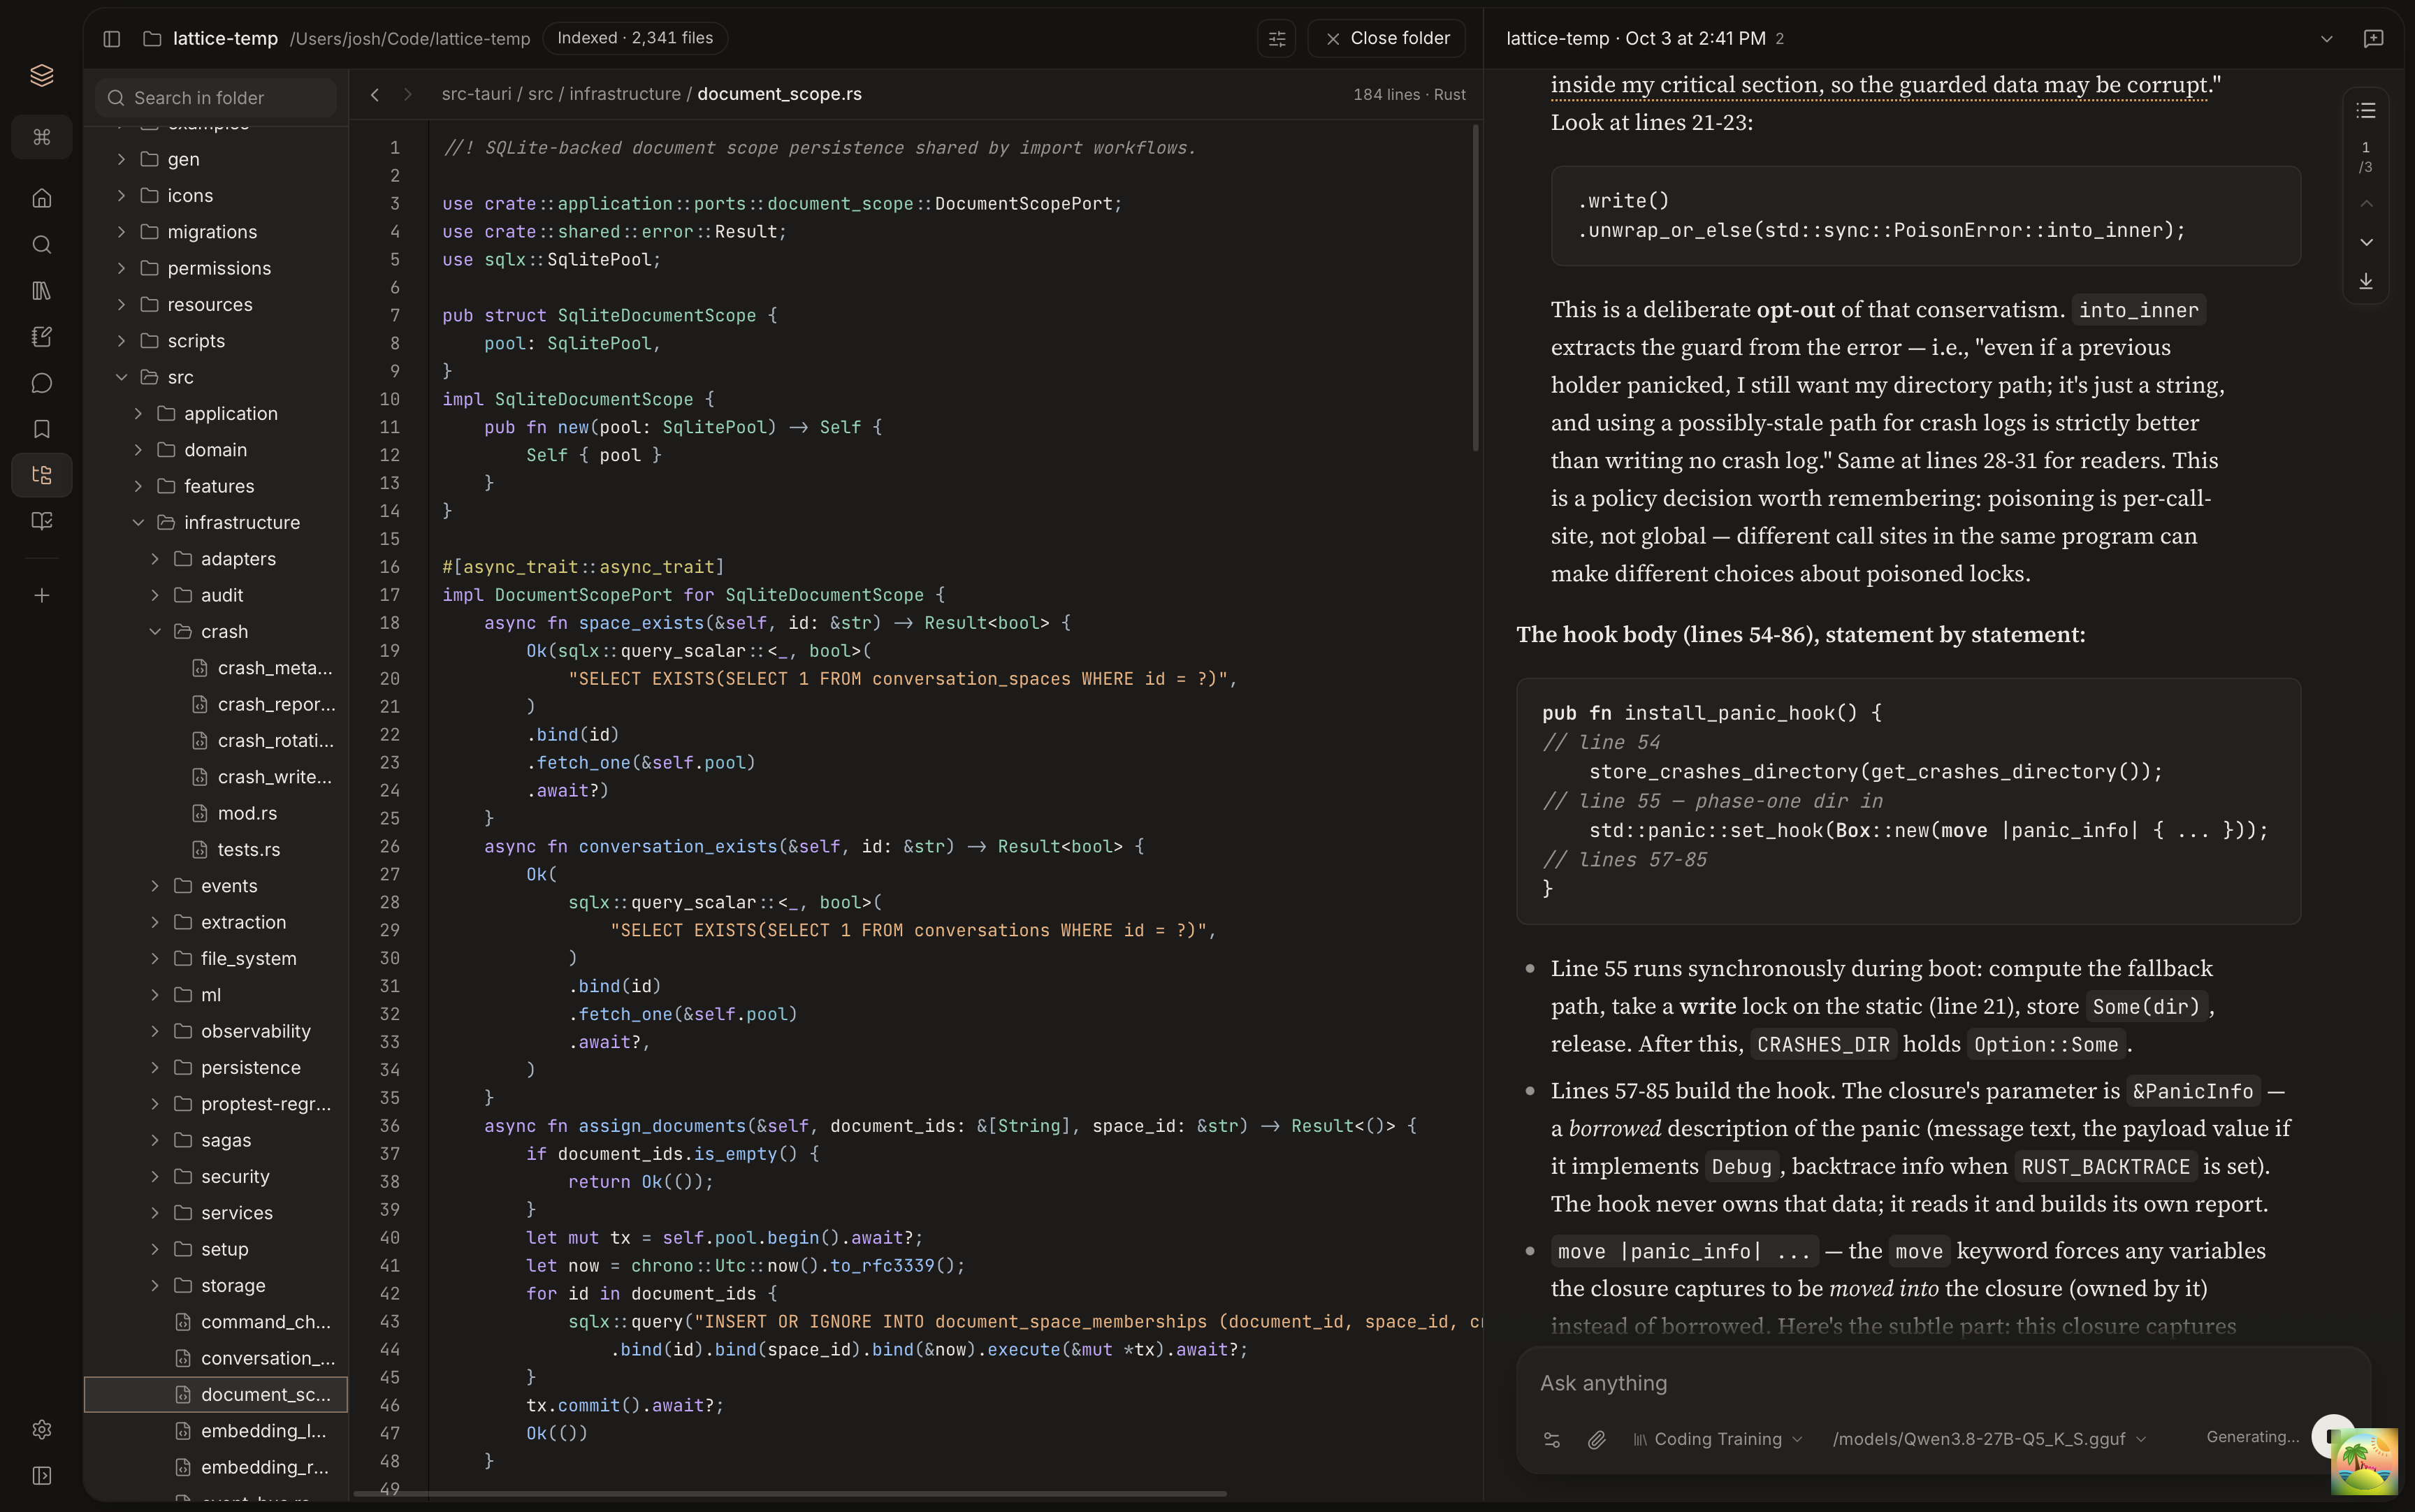Open the Coding Training dropdown
This screenshot has width=2415, height=1512.
tap(1717, 1439)
